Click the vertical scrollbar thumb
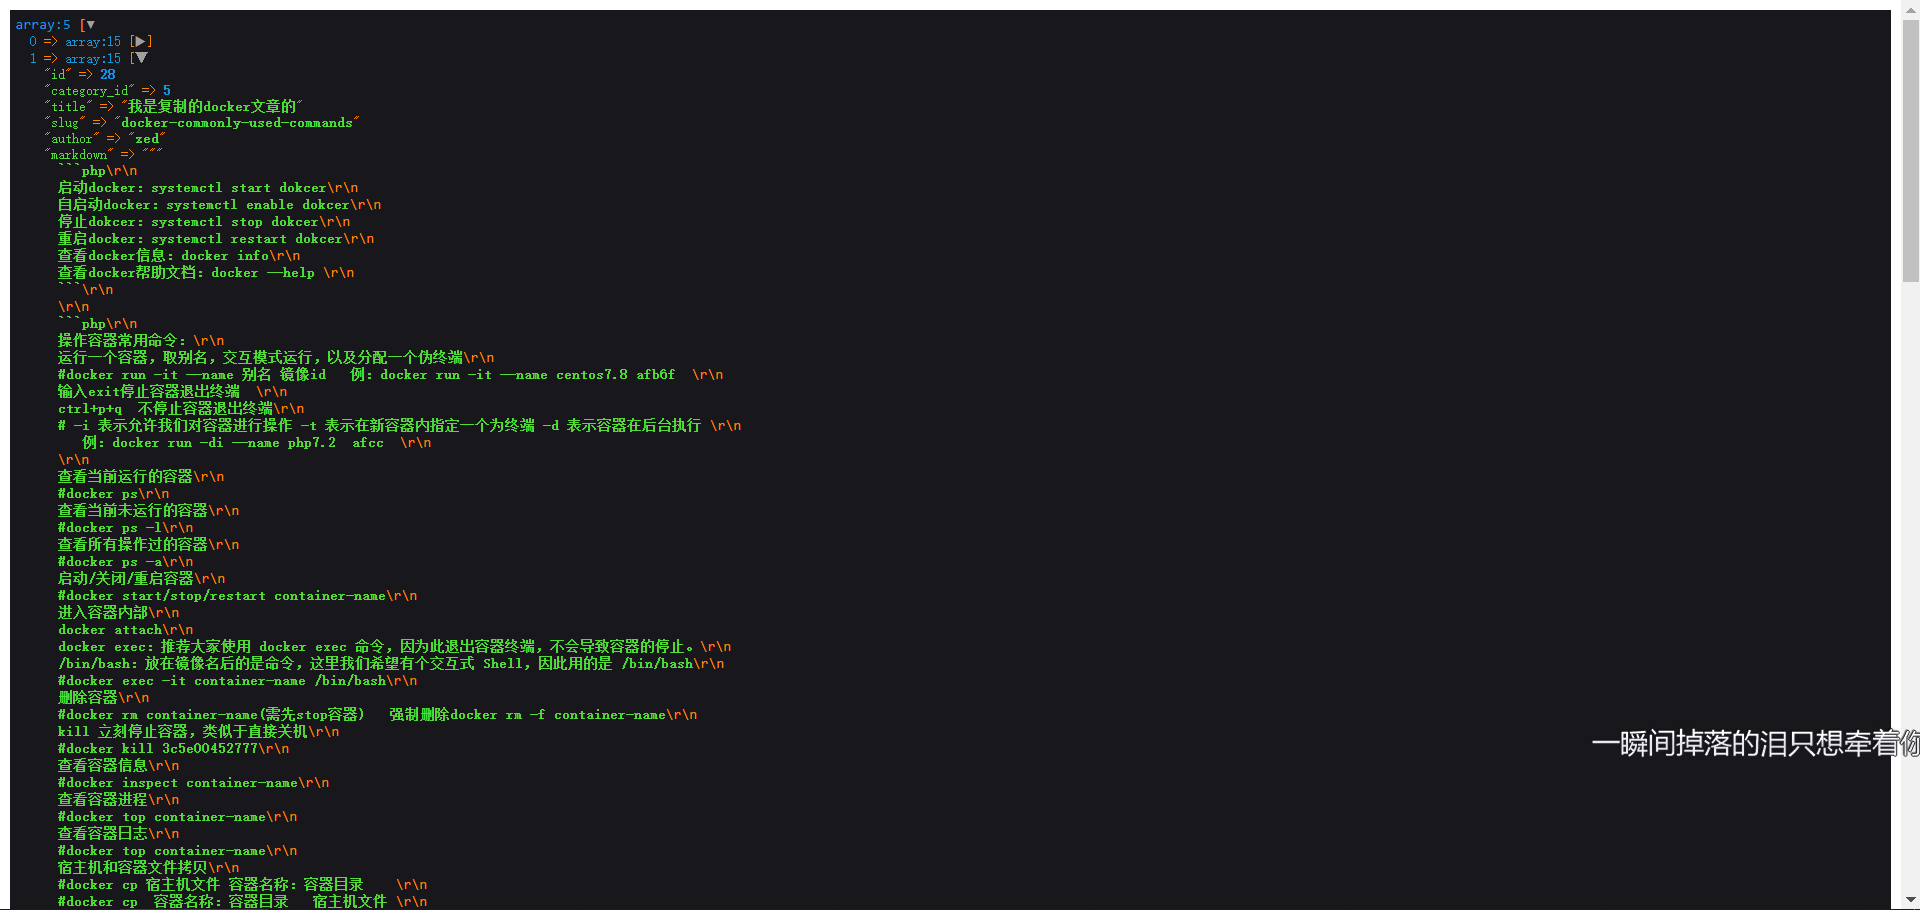 coord(1910,150)
